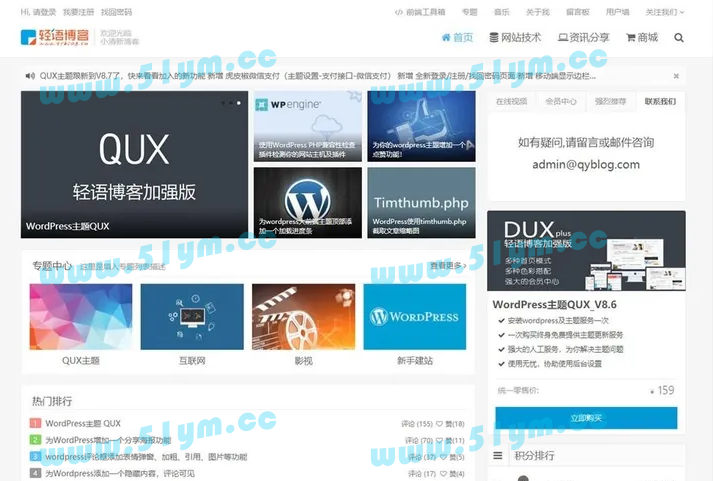Open the 商城 shop nav item
This screenshot has width=713, height=481.
coord(642,37)
